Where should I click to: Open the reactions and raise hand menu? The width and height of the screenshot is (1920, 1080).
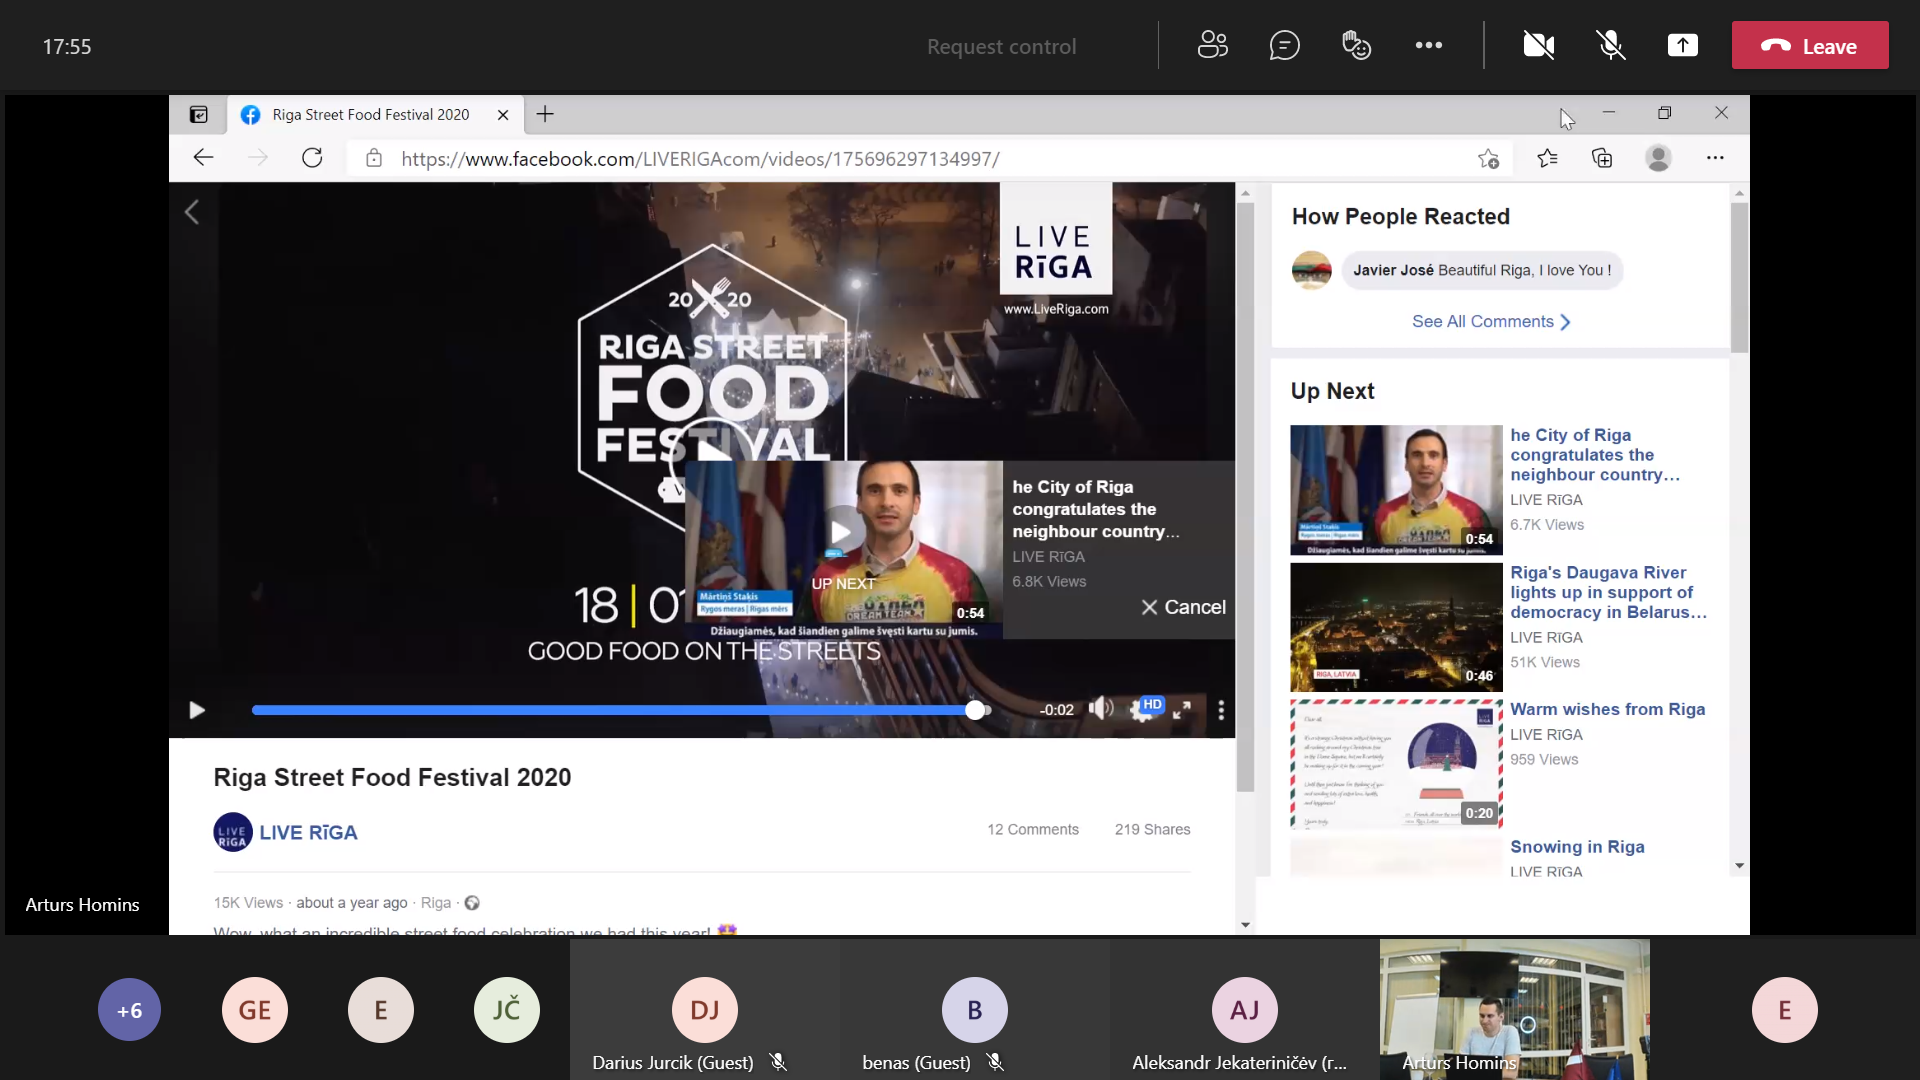tap(1356, 45)
